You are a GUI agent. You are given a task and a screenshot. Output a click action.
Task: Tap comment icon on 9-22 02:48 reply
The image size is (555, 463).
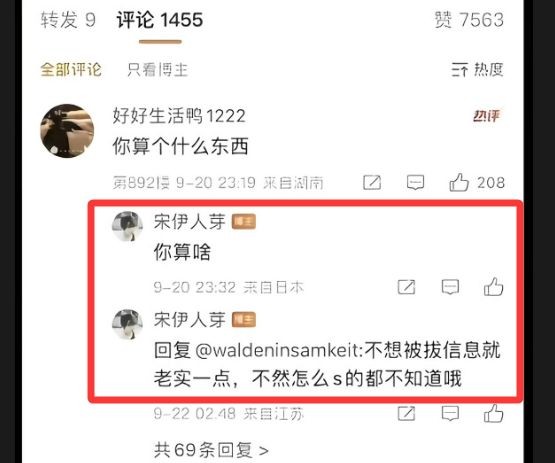click(450, 413)
